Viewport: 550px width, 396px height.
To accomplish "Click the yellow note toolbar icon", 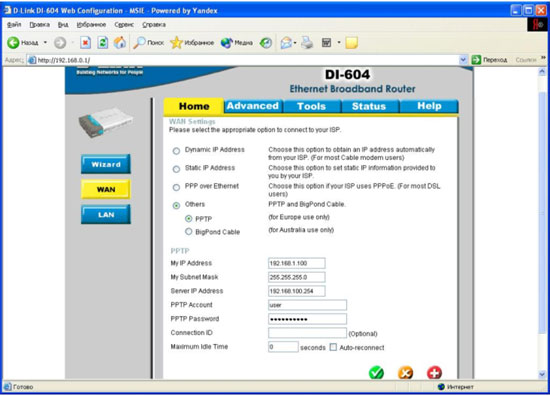I will (x=351, y=43).
